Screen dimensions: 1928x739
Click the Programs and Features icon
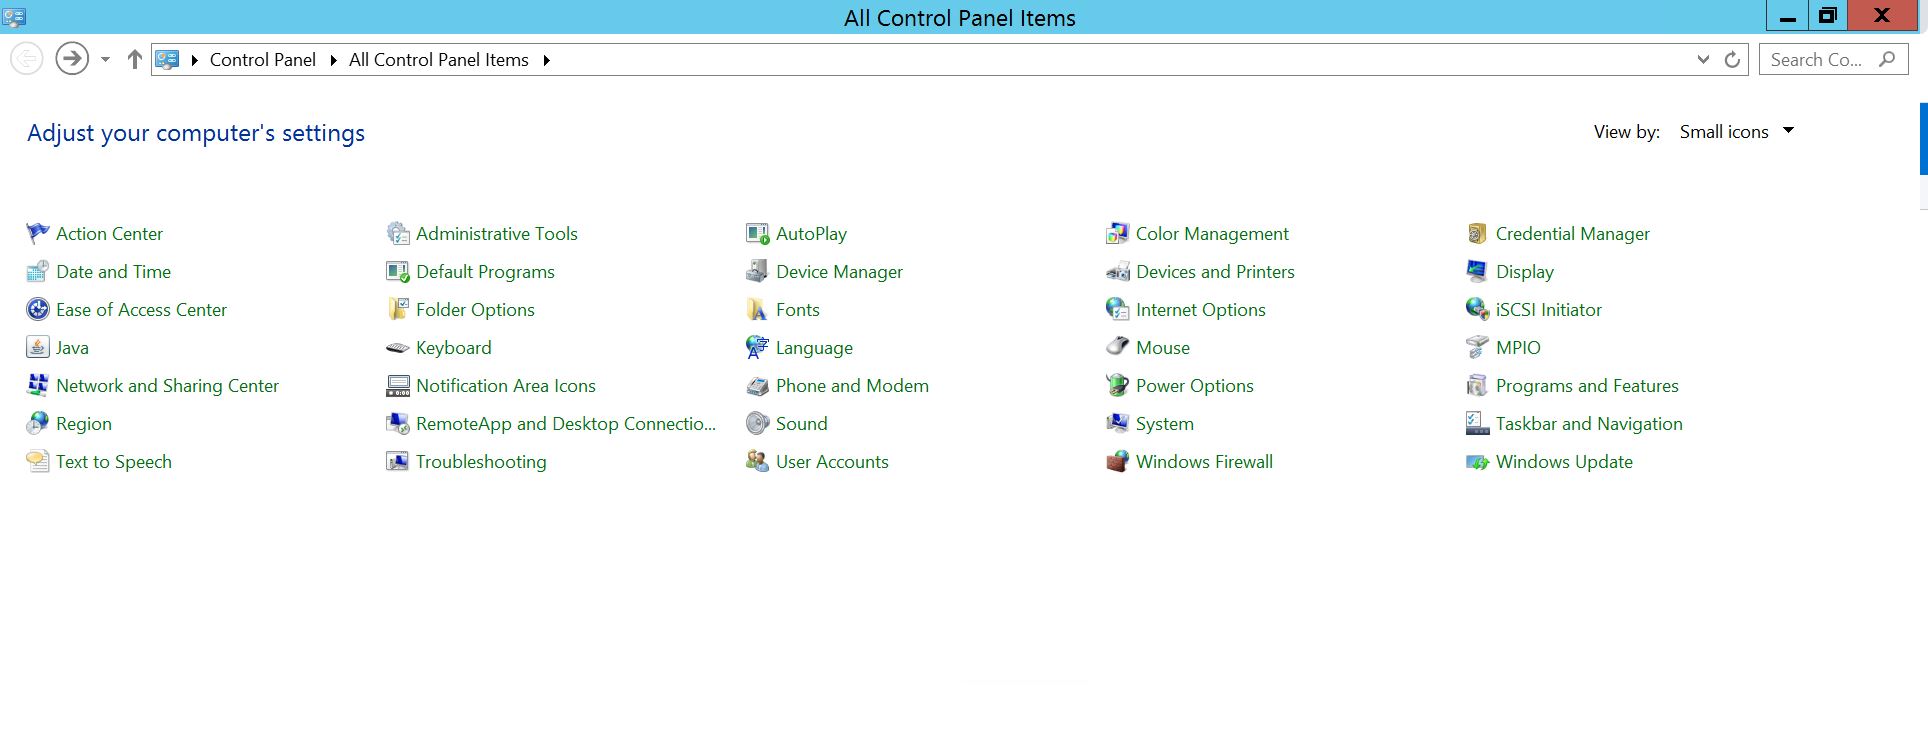(x=1478, y=386)
